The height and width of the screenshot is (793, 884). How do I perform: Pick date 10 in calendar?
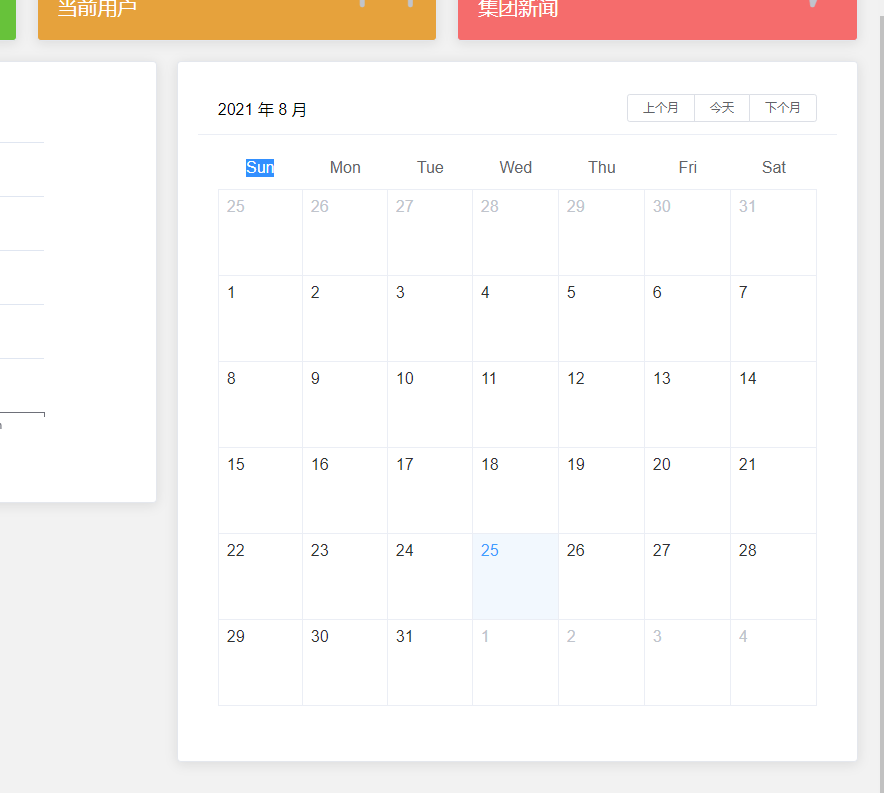(x=430, y=405)
